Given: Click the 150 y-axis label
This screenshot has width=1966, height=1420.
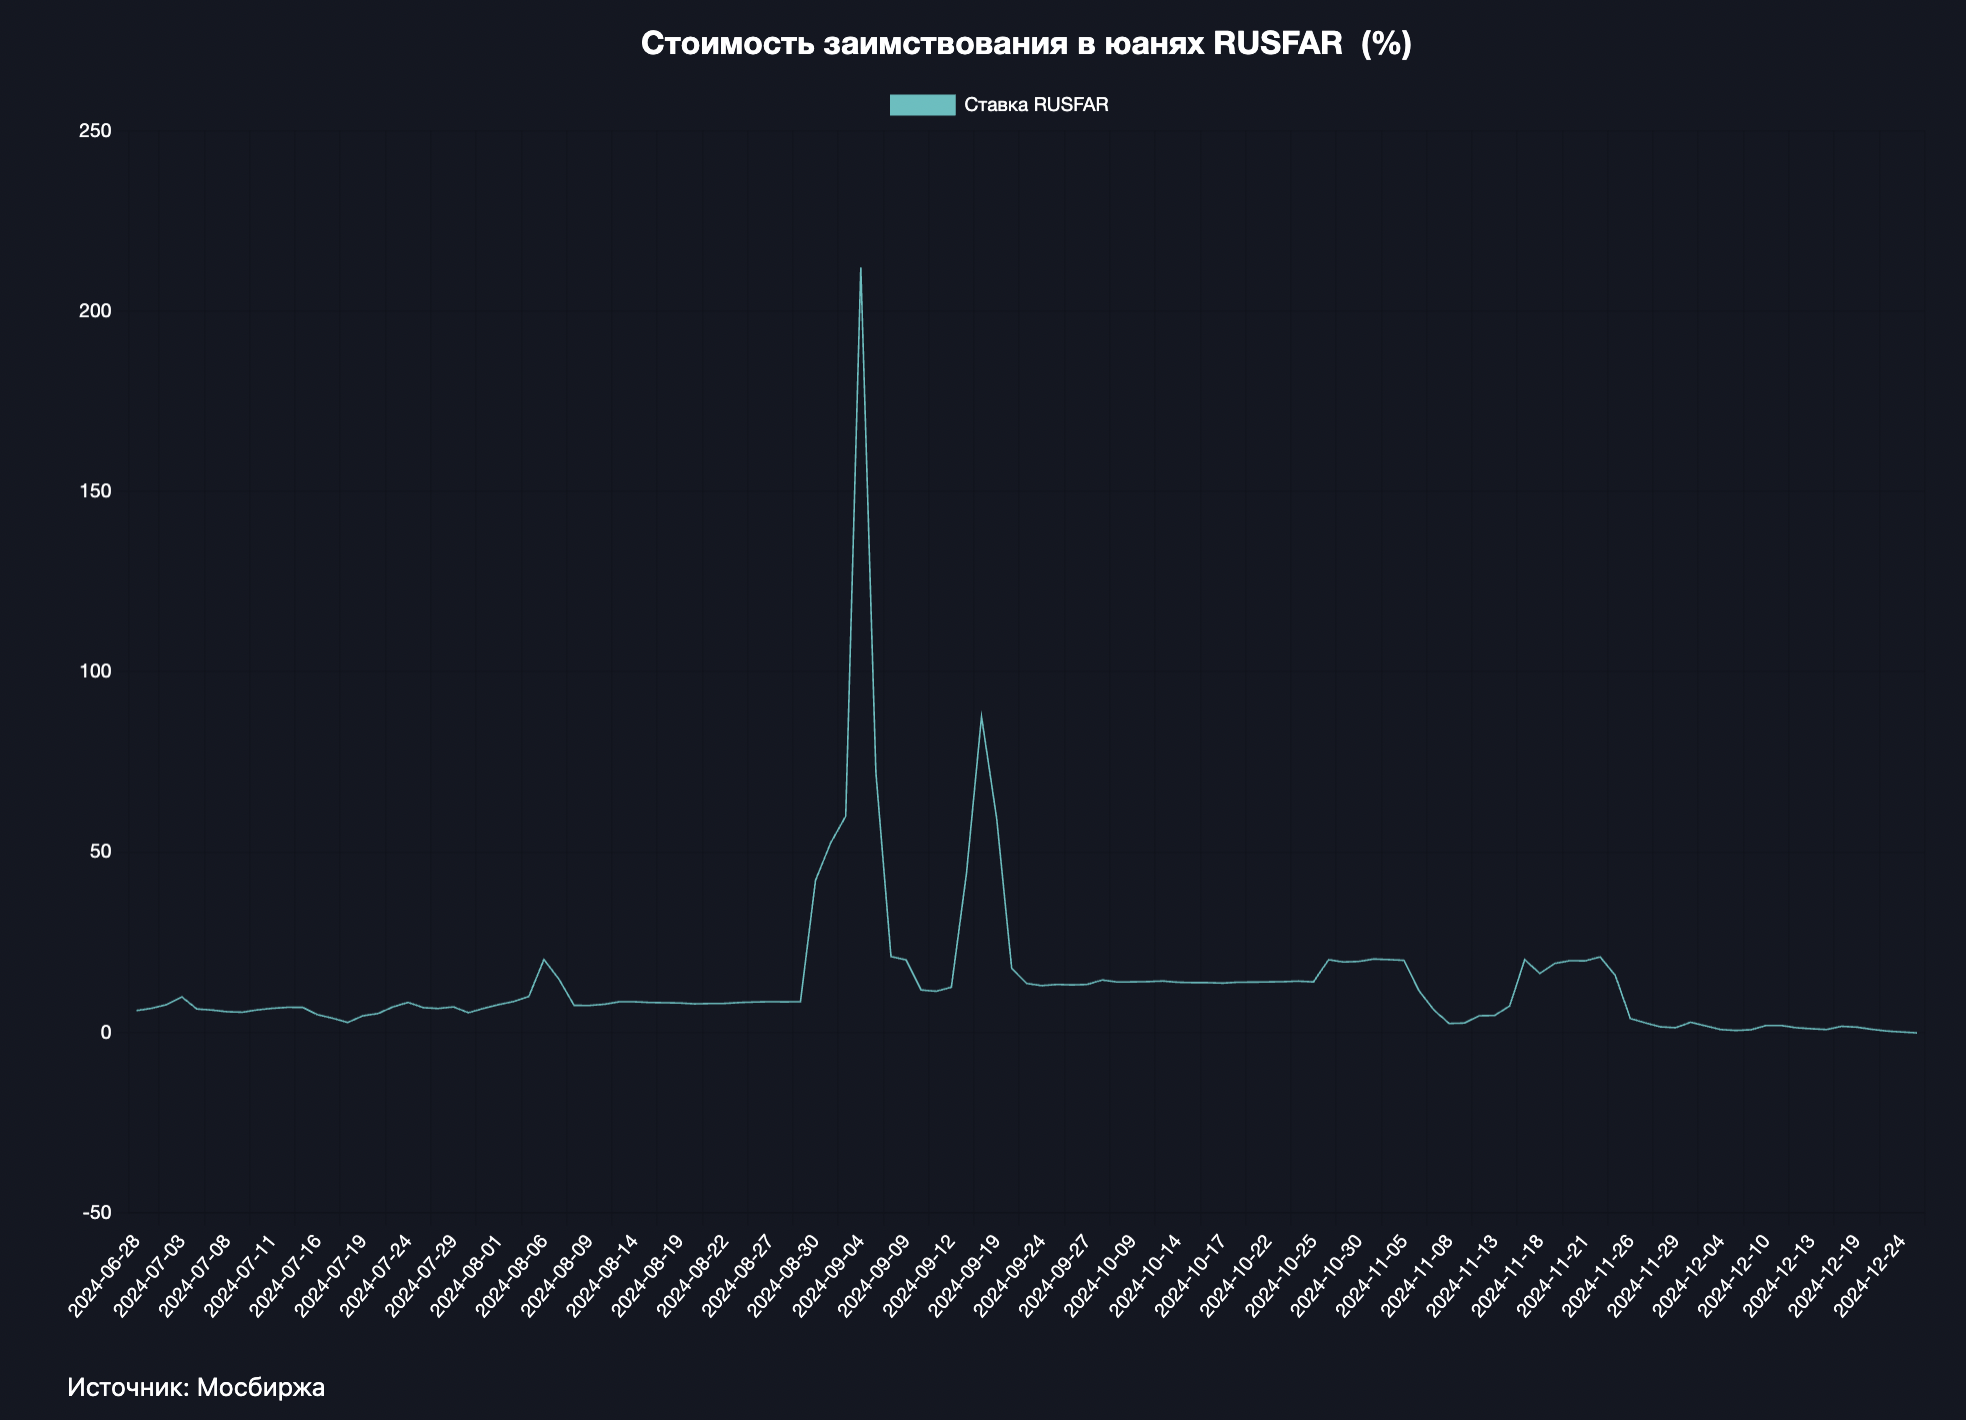Looking at the screenshot, I should [x=95, y=491].
